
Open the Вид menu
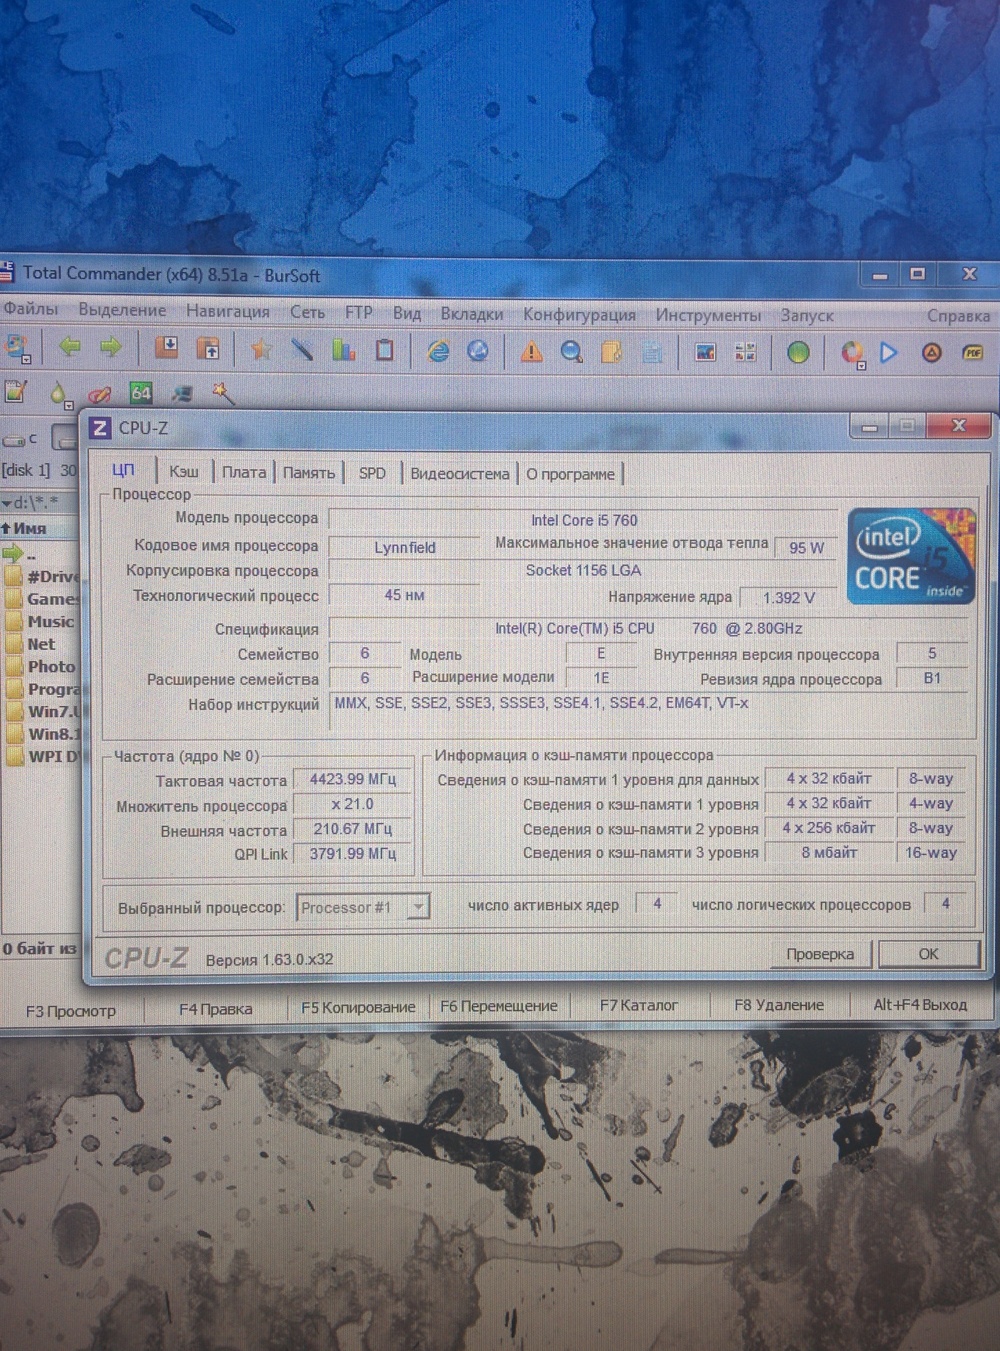click(x=406, y=313)
